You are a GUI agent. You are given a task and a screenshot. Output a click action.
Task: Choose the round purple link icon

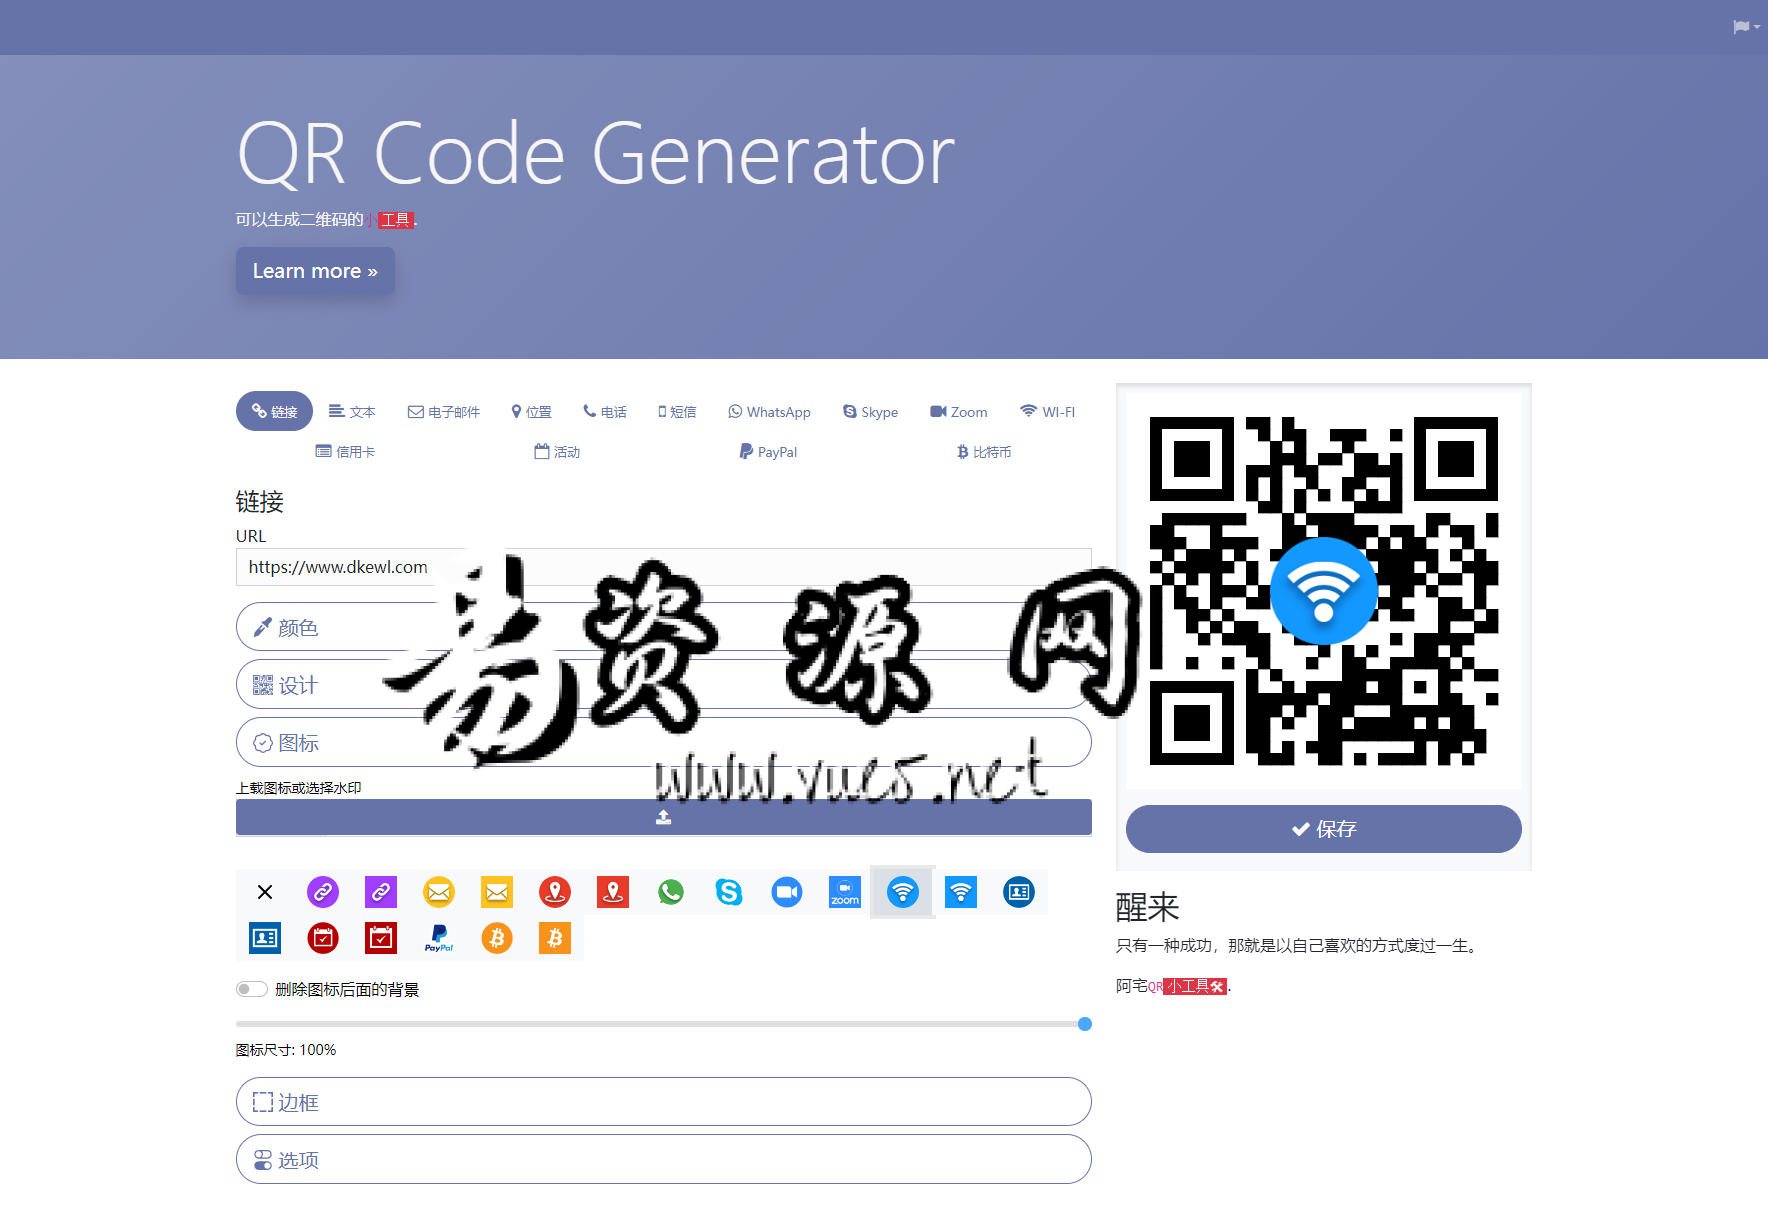(323, 892)
